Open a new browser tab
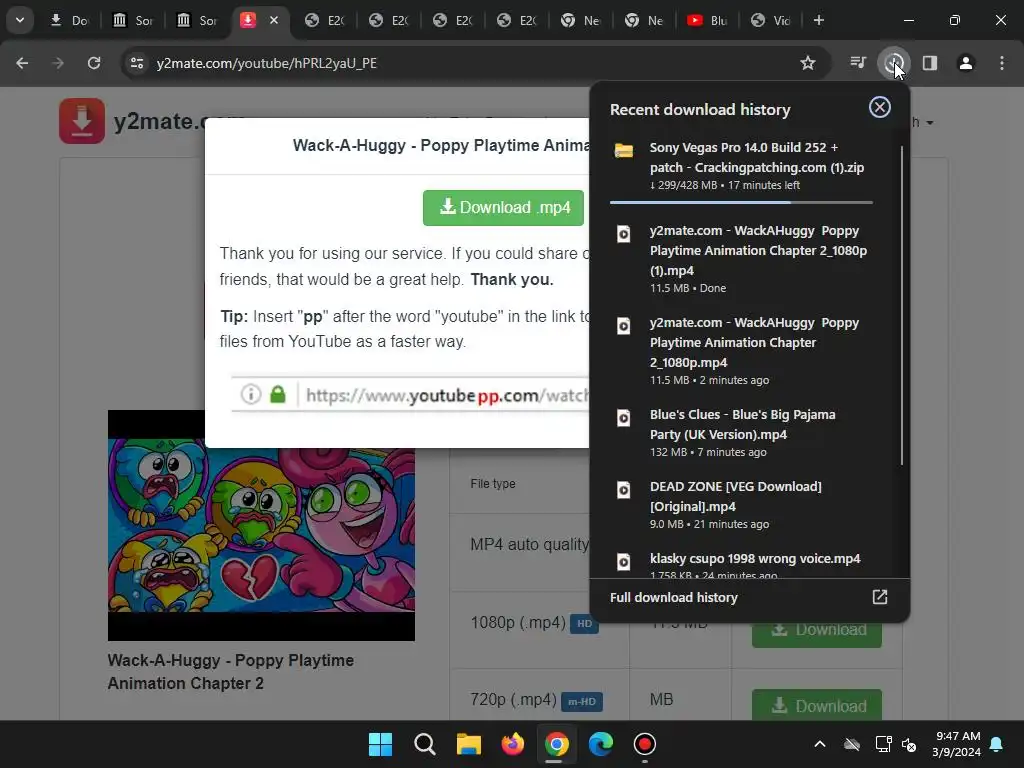The image size is (1024, 768). coord(819,20)
